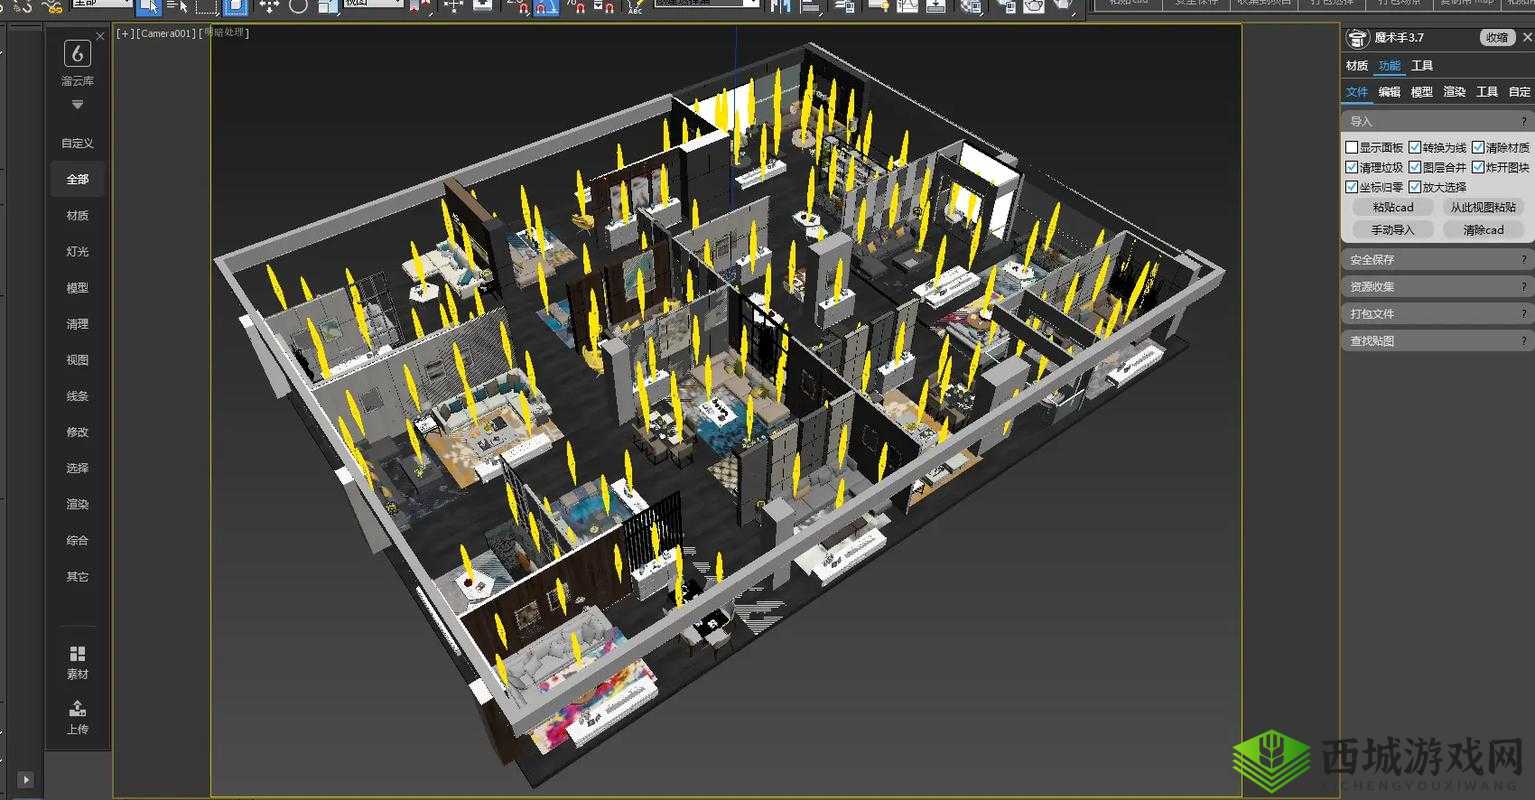1535x800 pixels.
Task: Click the 收缩 collapse control in 魔术手 header
Action: [1496, 37]
